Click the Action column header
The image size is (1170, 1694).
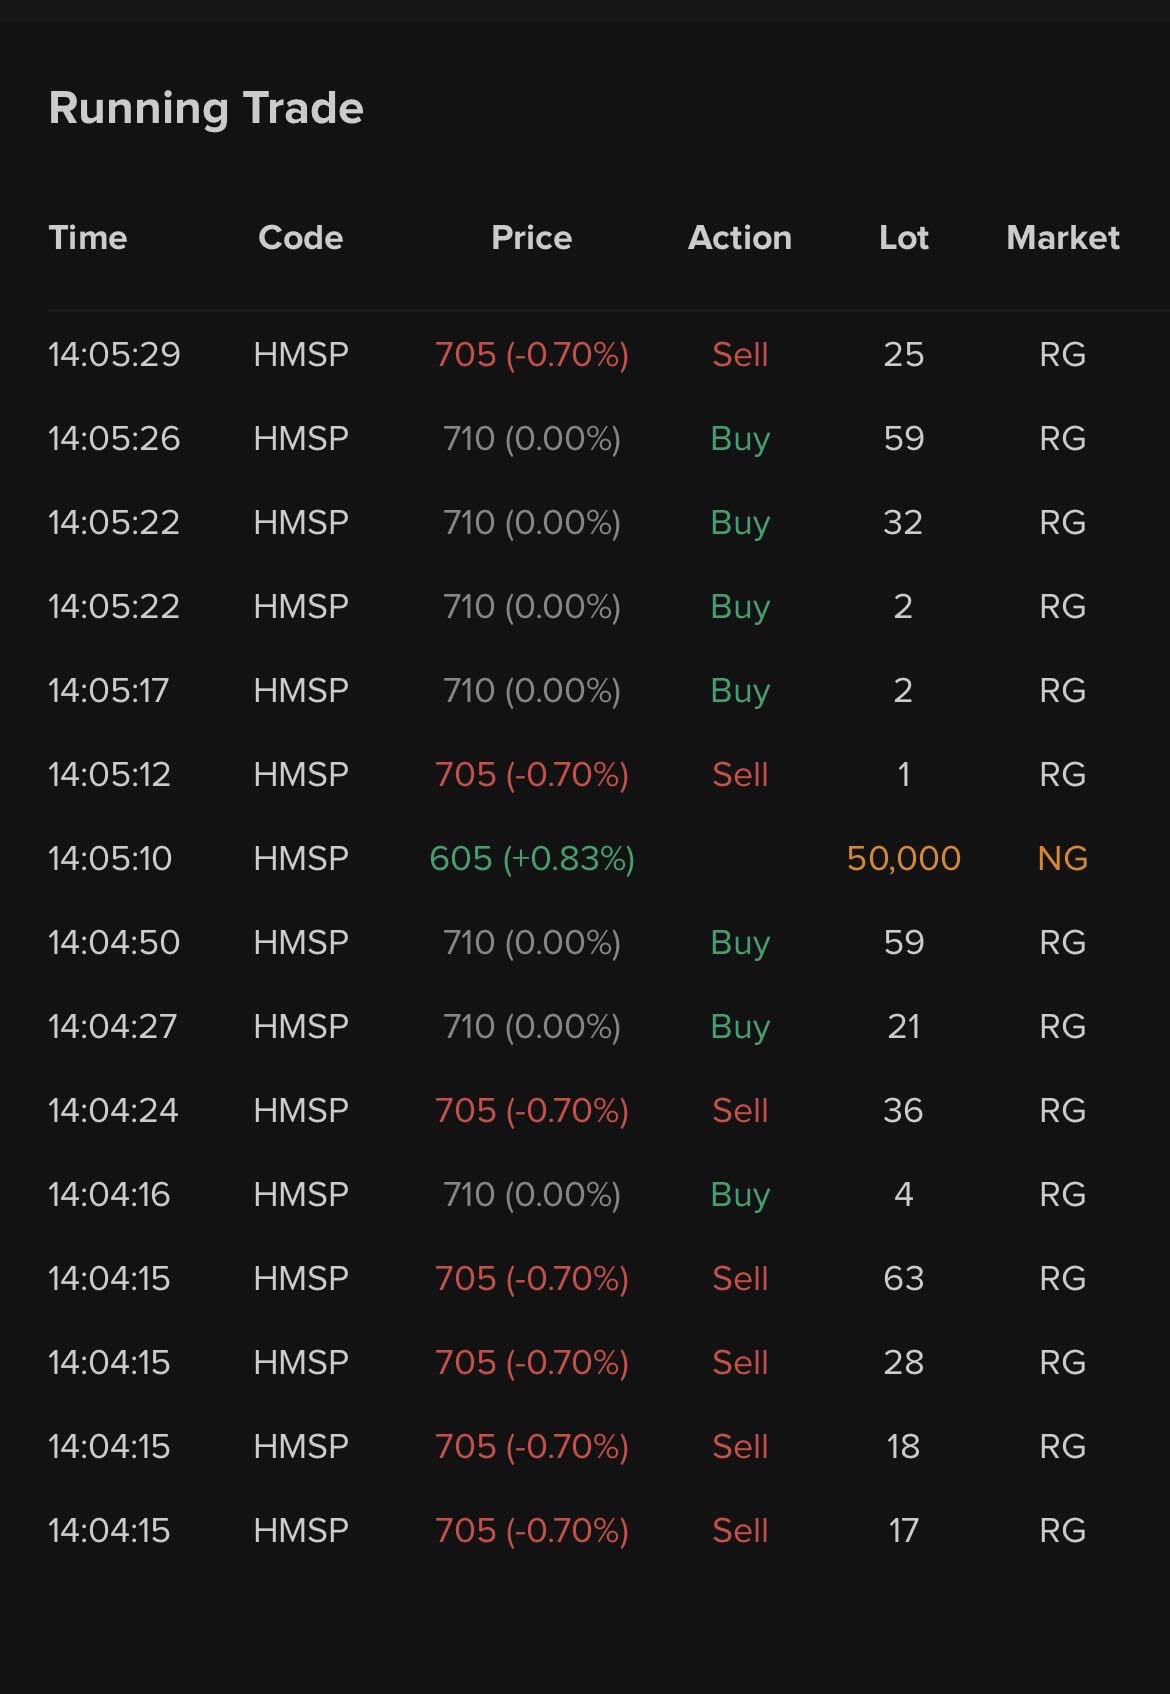click(x=740, y=238)
